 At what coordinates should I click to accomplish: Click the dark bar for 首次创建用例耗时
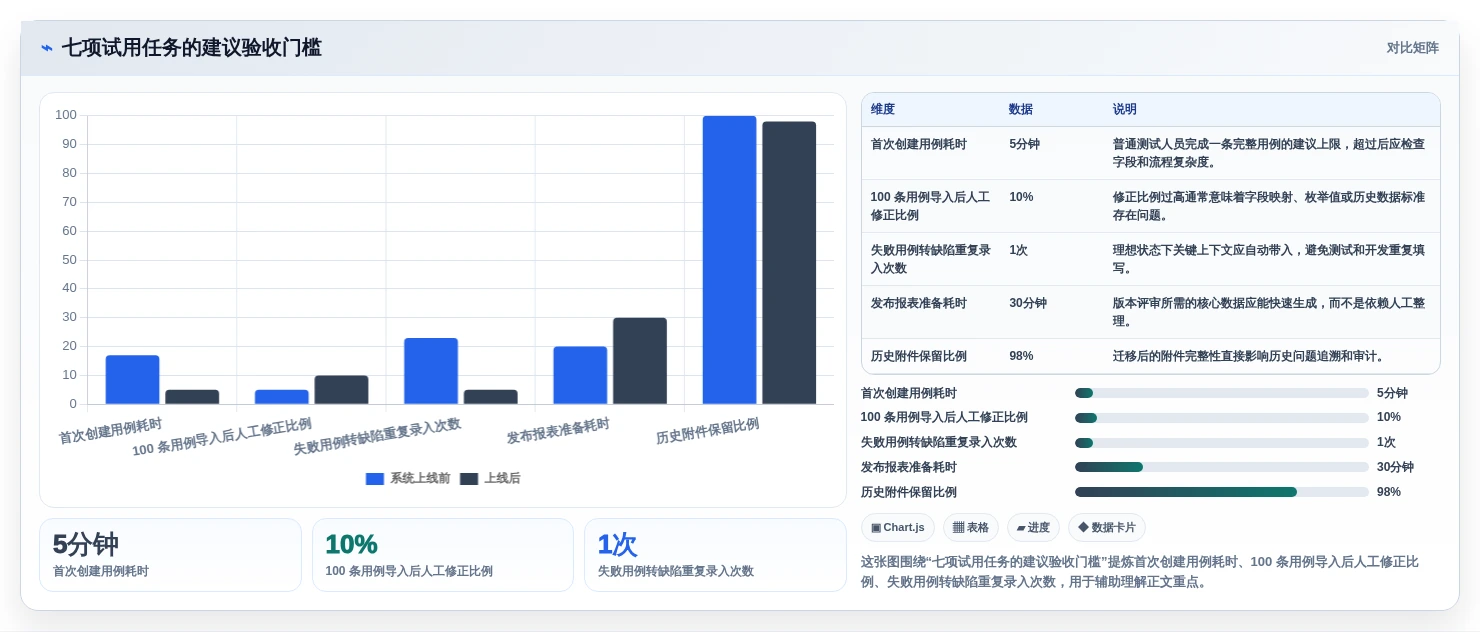[192, 397]
